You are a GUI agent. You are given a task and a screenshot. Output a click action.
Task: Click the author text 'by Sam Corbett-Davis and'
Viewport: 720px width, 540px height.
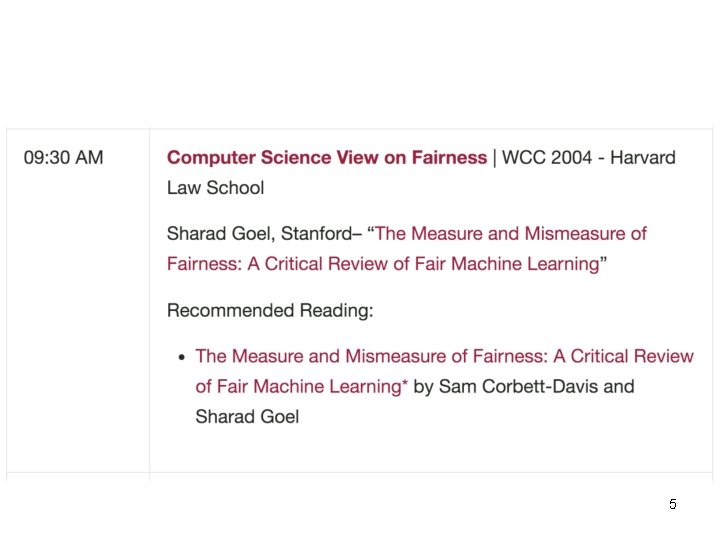click(x=524, y=386)
